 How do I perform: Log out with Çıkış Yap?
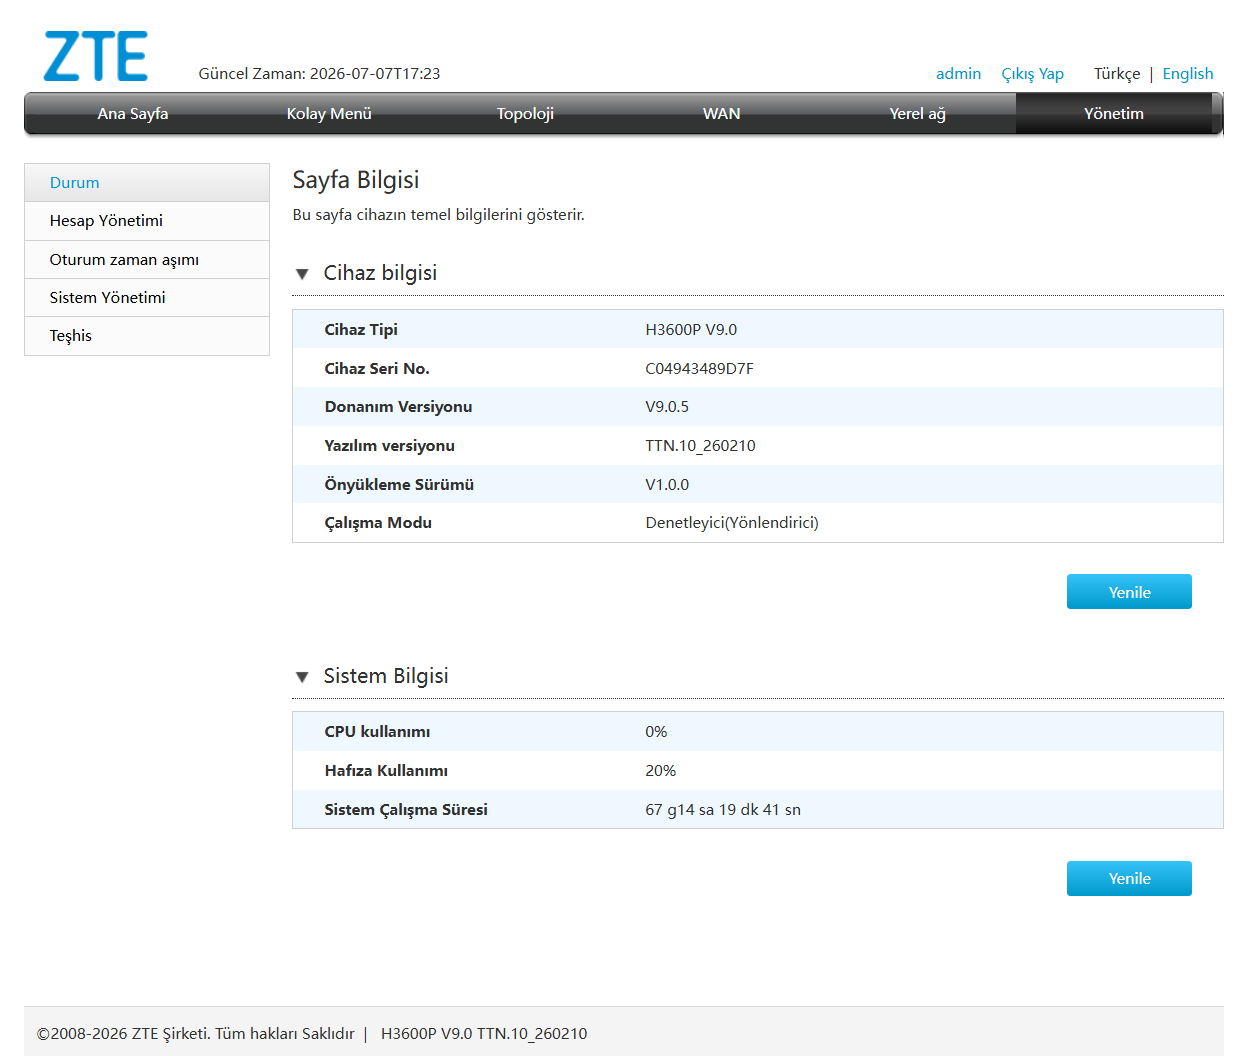pyautogui.click(x=1032, y=74)
